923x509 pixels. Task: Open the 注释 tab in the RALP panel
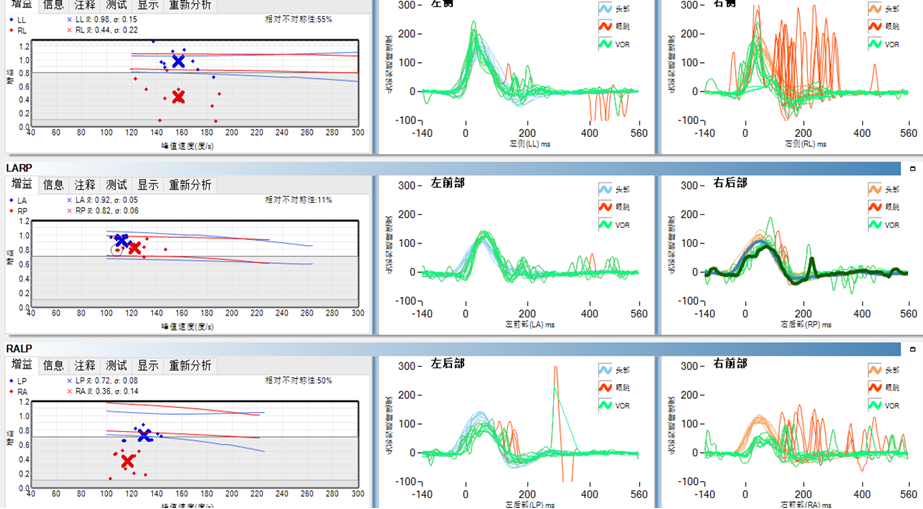pos(85,365)
